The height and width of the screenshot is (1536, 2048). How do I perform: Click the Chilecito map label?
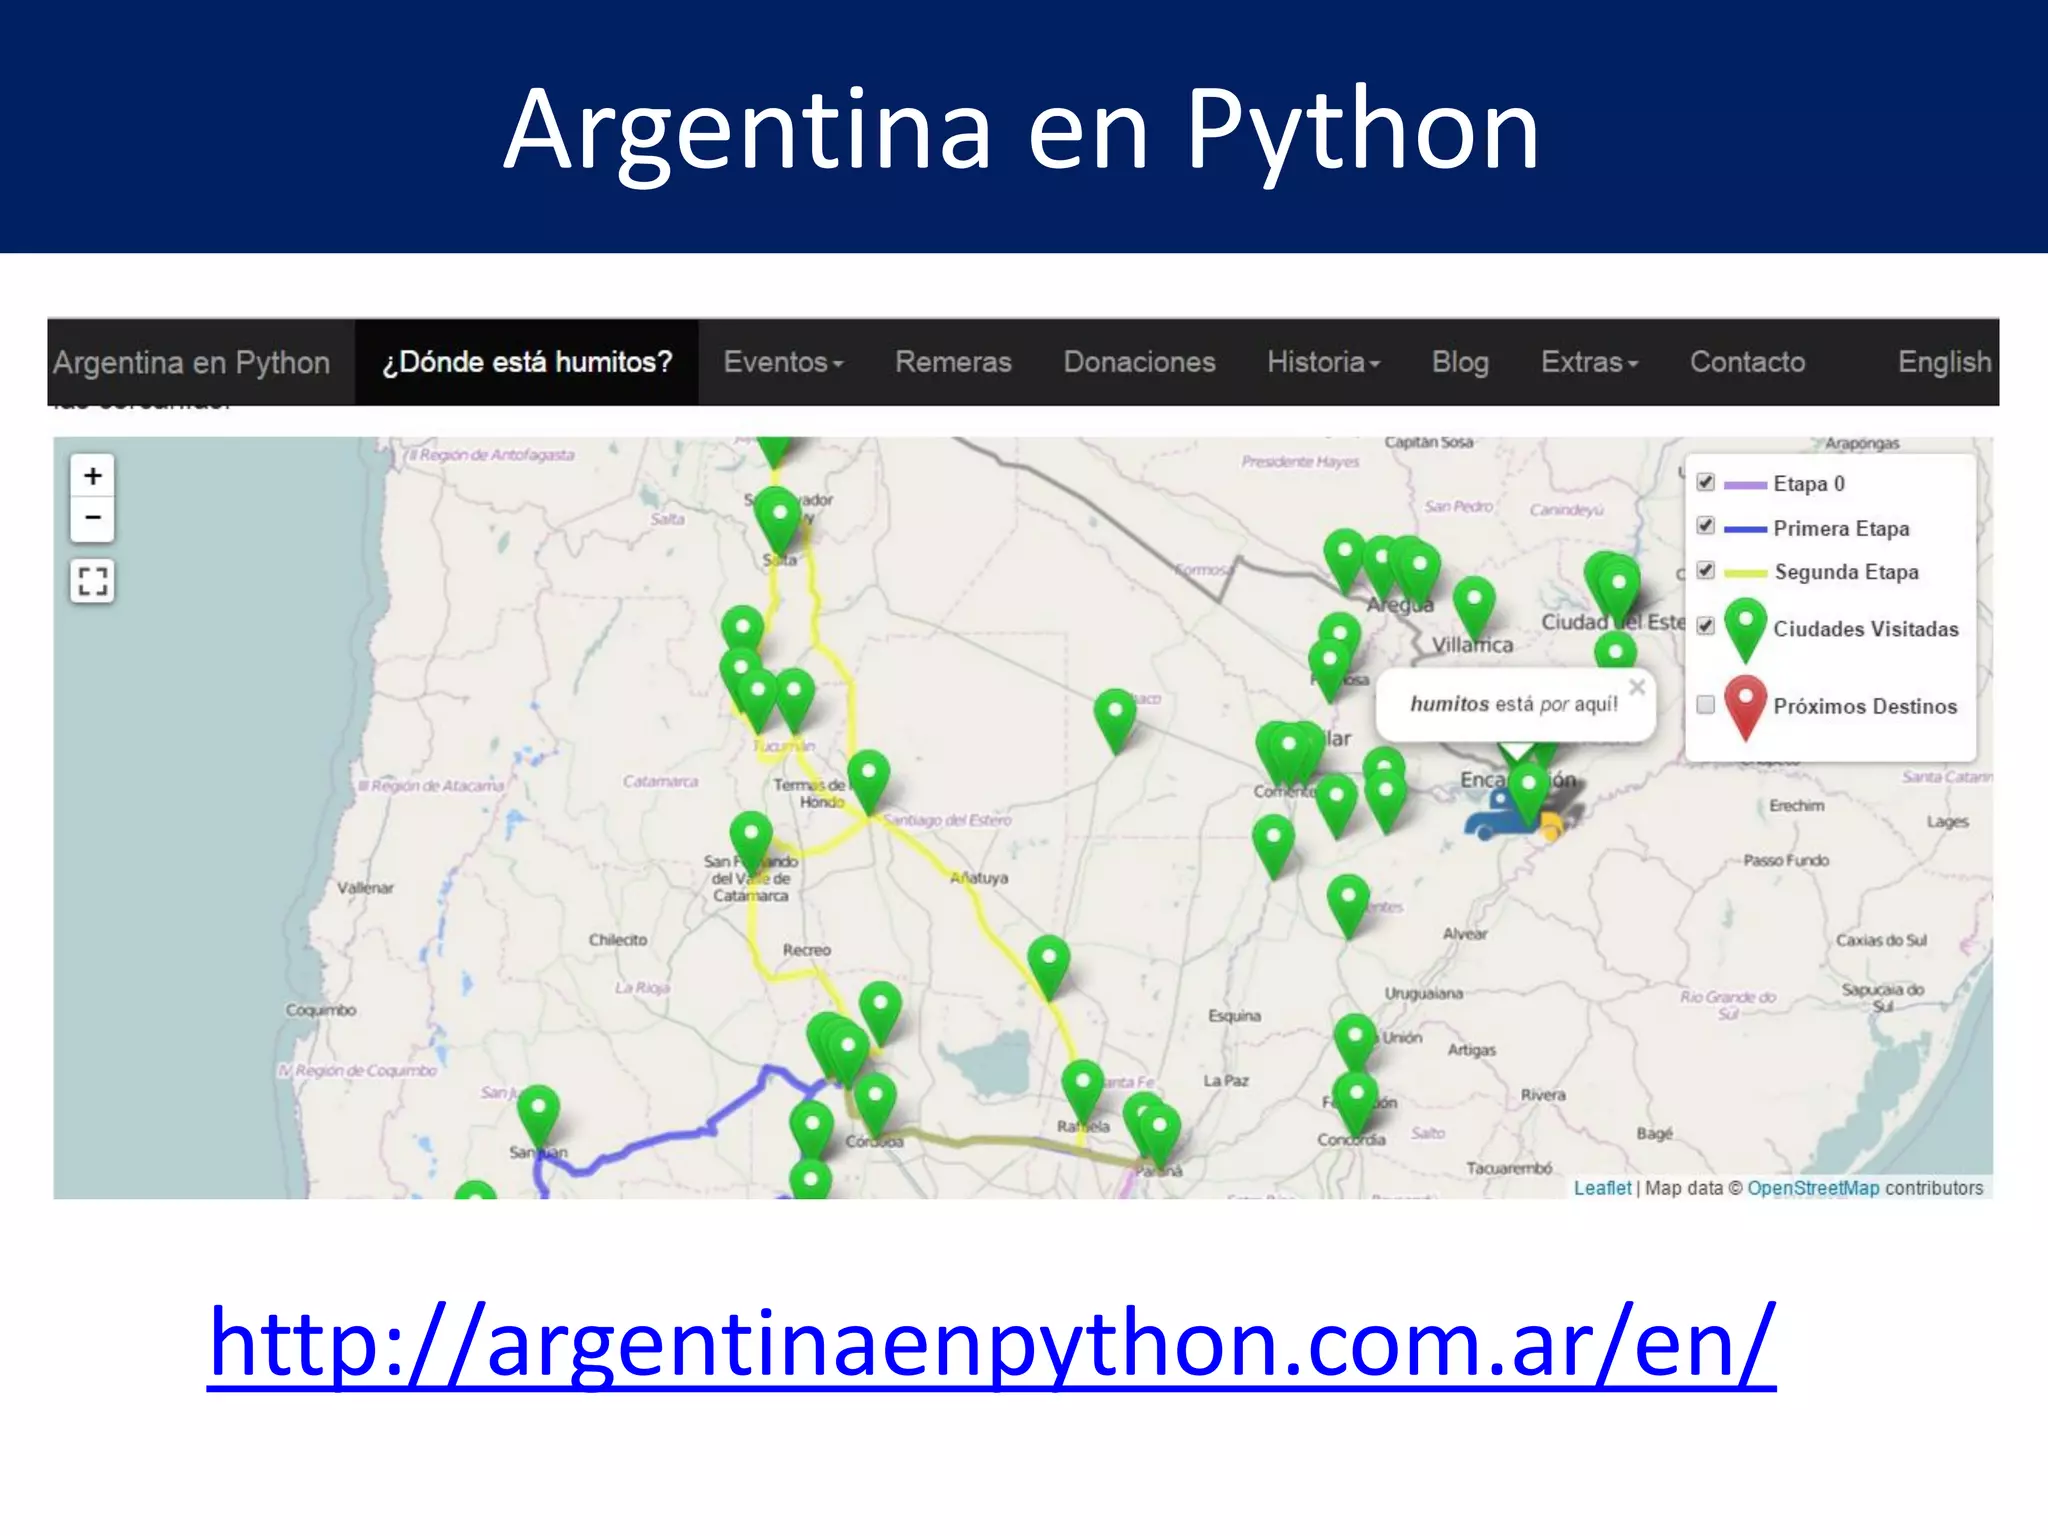[617, 940]
